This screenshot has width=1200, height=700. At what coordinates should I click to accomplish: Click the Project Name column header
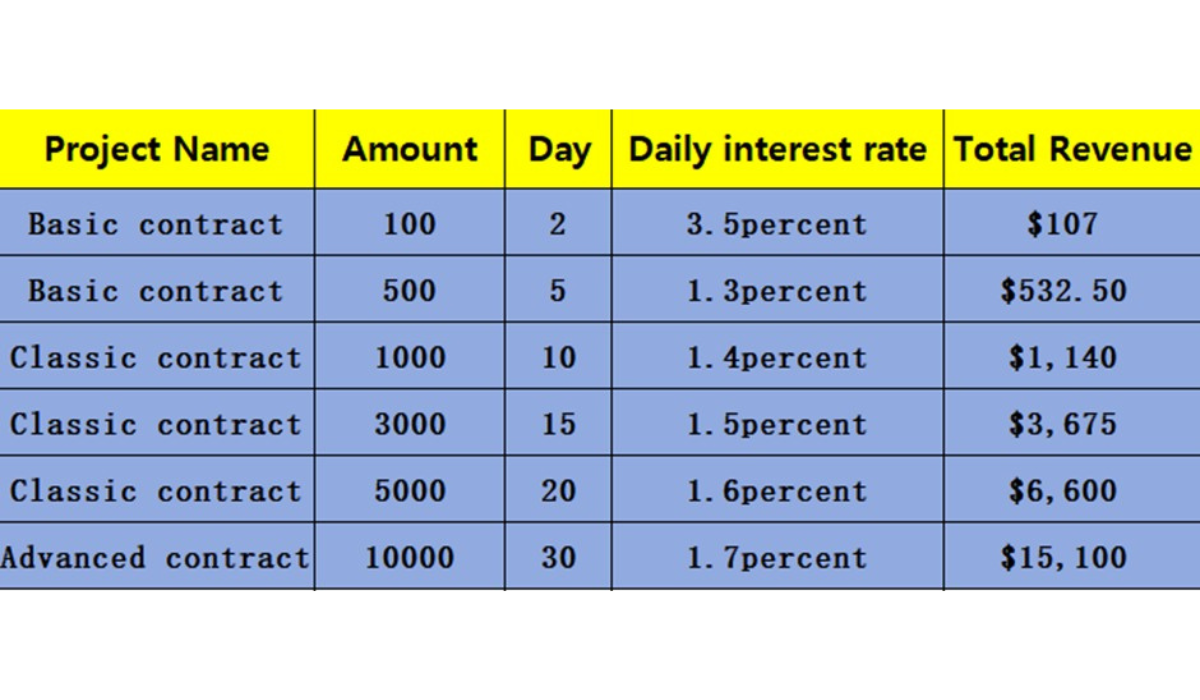point(157,150)
